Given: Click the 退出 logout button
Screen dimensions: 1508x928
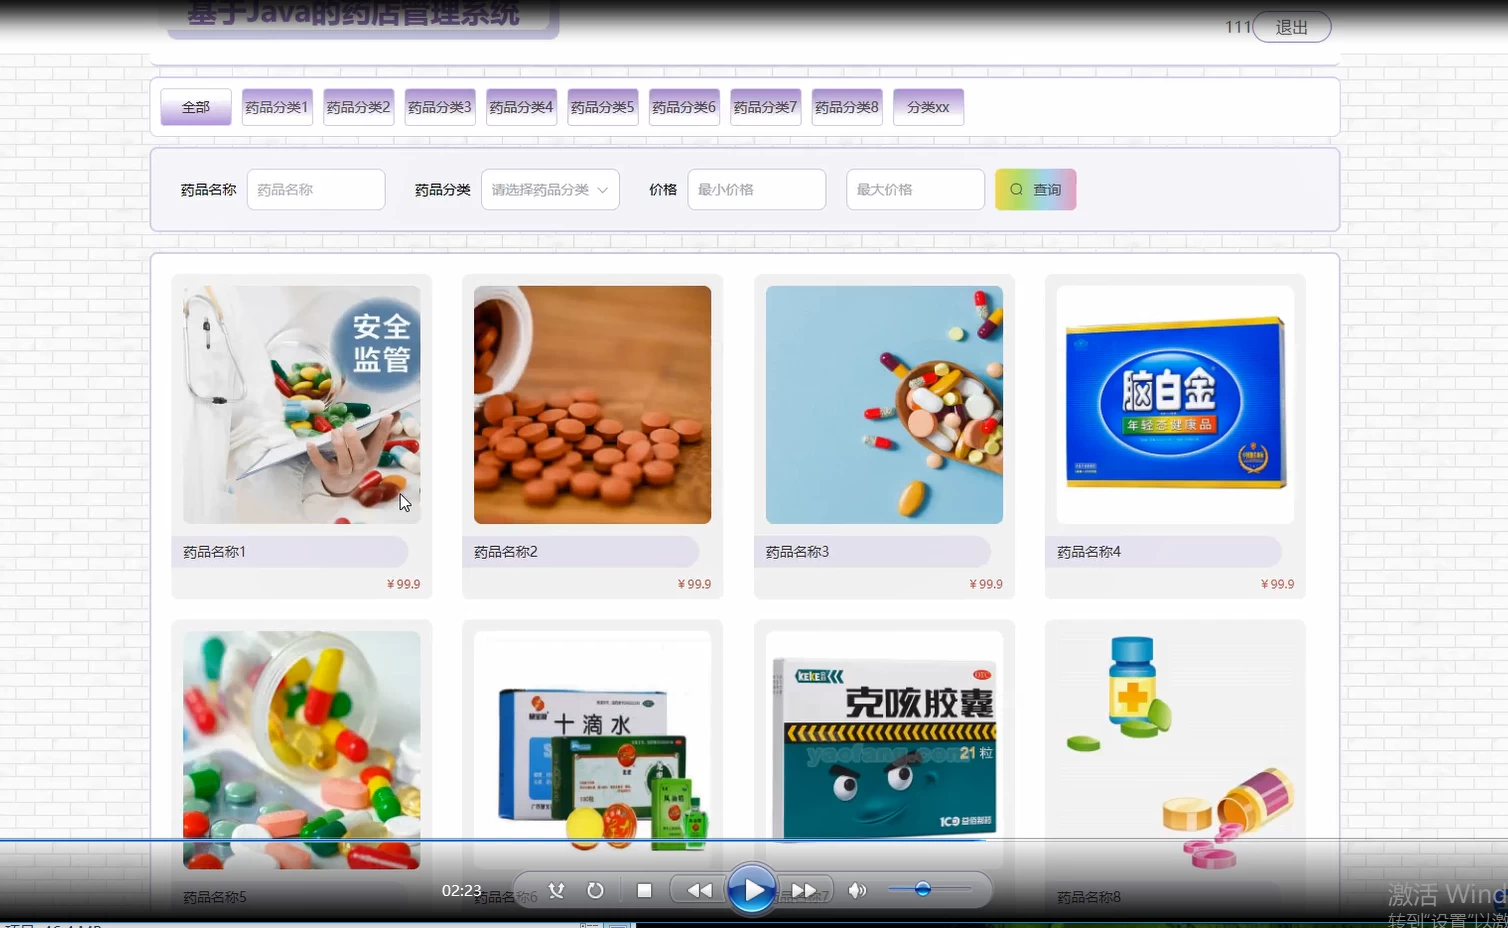Looking at the screenshot, I should coord(1291,27).
